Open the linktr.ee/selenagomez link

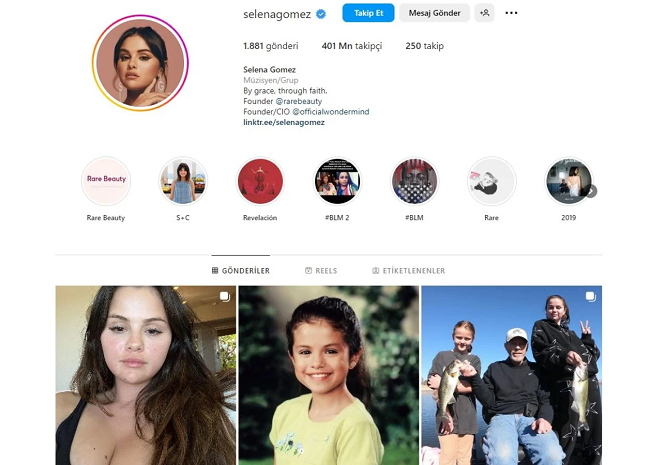[284, 122]
